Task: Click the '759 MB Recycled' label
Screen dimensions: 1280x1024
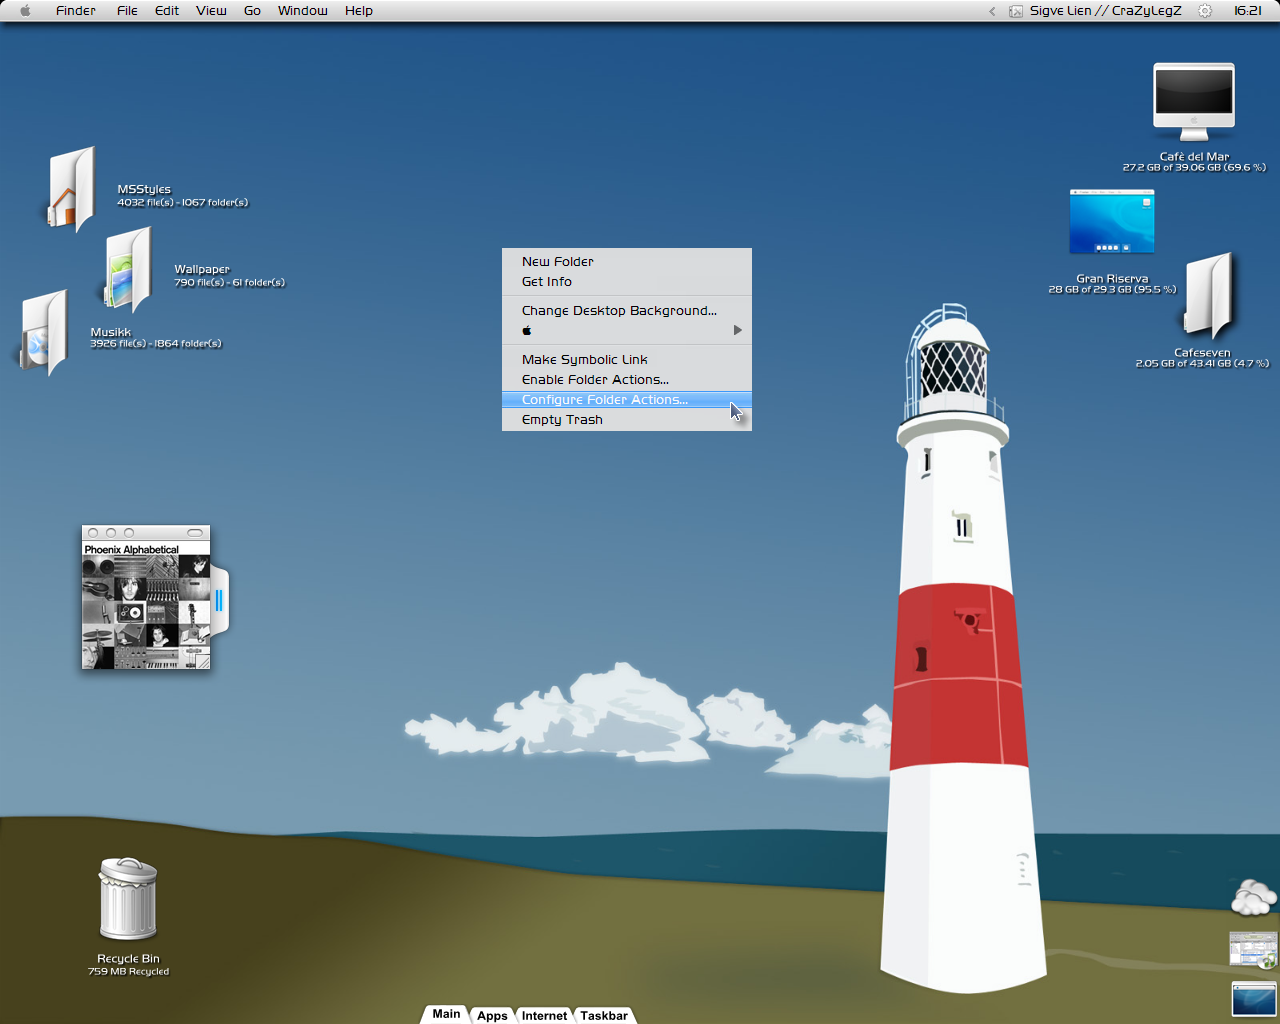Action: (128, 972)
